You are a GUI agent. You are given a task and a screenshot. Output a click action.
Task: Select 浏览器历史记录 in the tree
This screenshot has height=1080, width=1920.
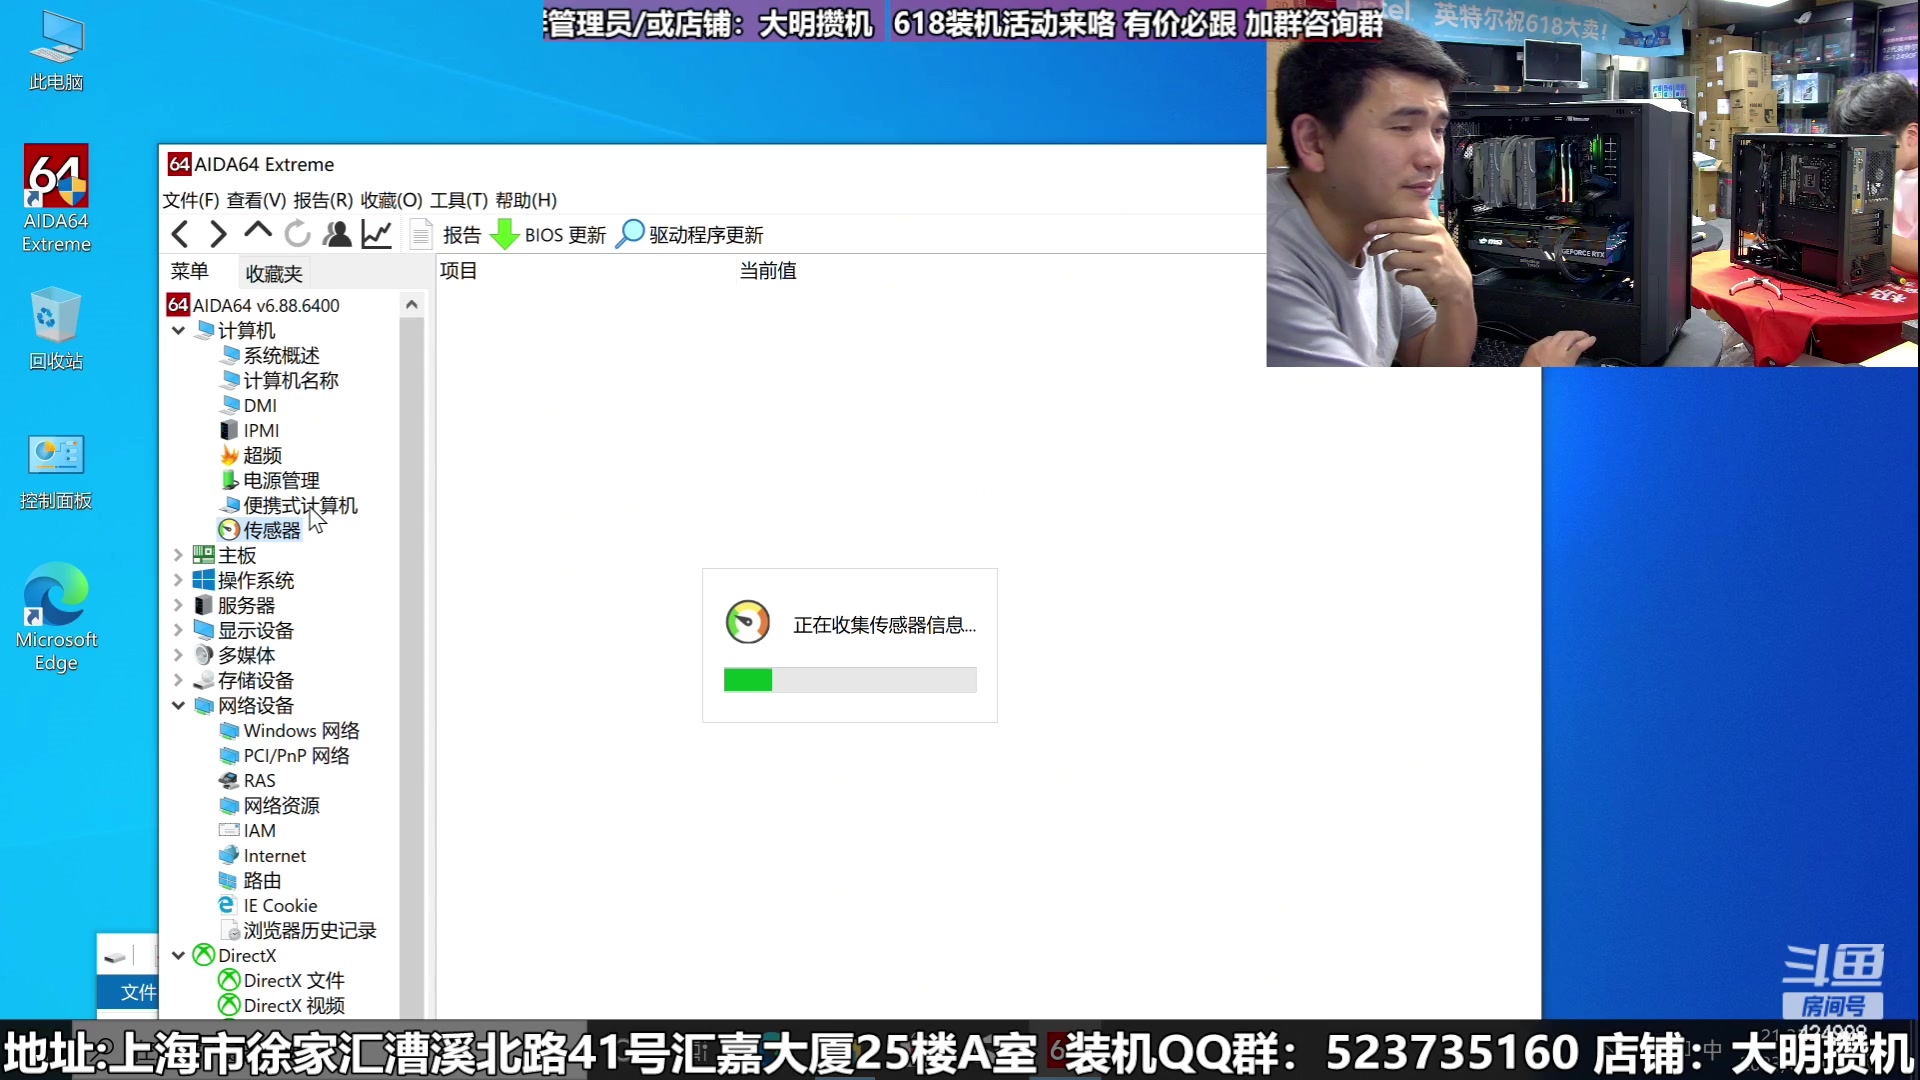pyautogui.click(x=298, y=930)
